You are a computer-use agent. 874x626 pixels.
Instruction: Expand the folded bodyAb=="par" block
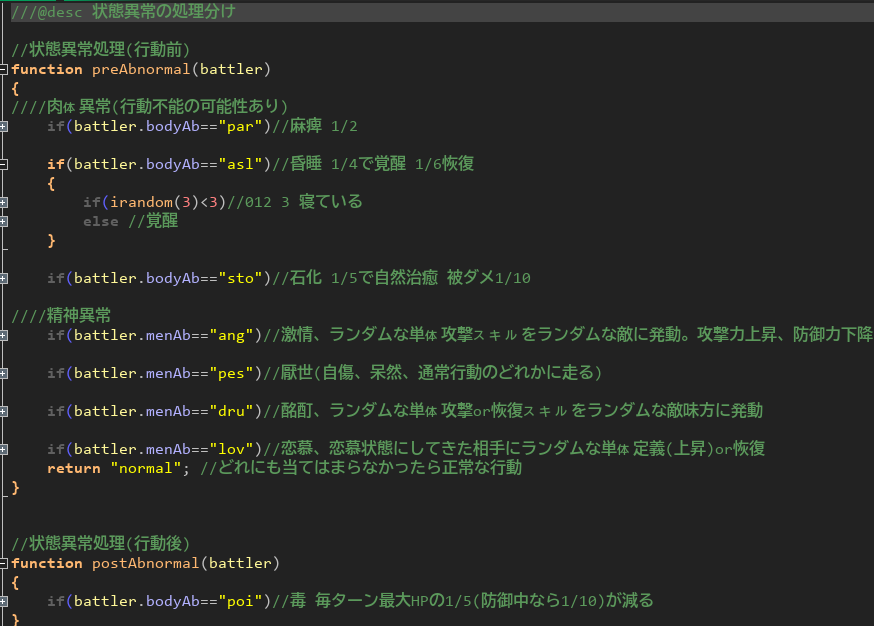(x=4, y=126)
